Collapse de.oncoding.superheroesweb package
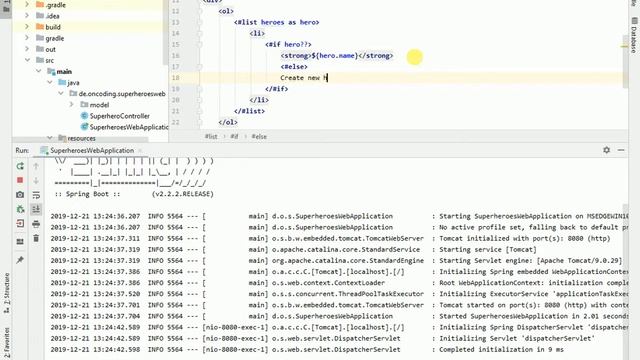The image size is (640, 360). [x=60, y=93]
